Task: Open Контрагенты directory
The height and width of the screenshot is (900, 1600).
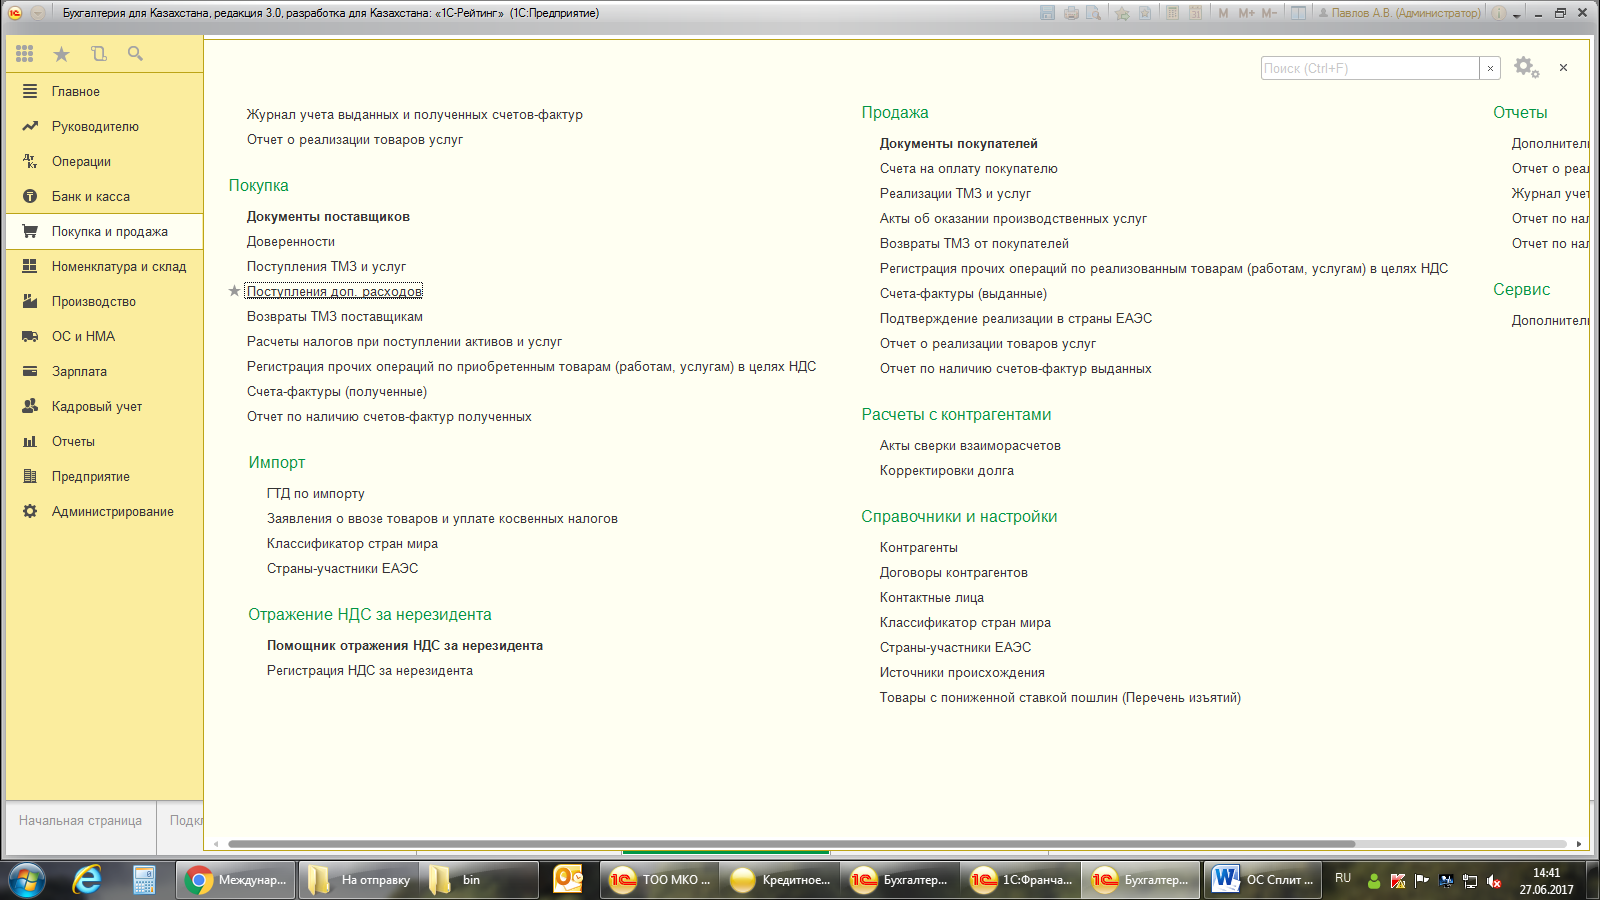Action: coord(919,548)
